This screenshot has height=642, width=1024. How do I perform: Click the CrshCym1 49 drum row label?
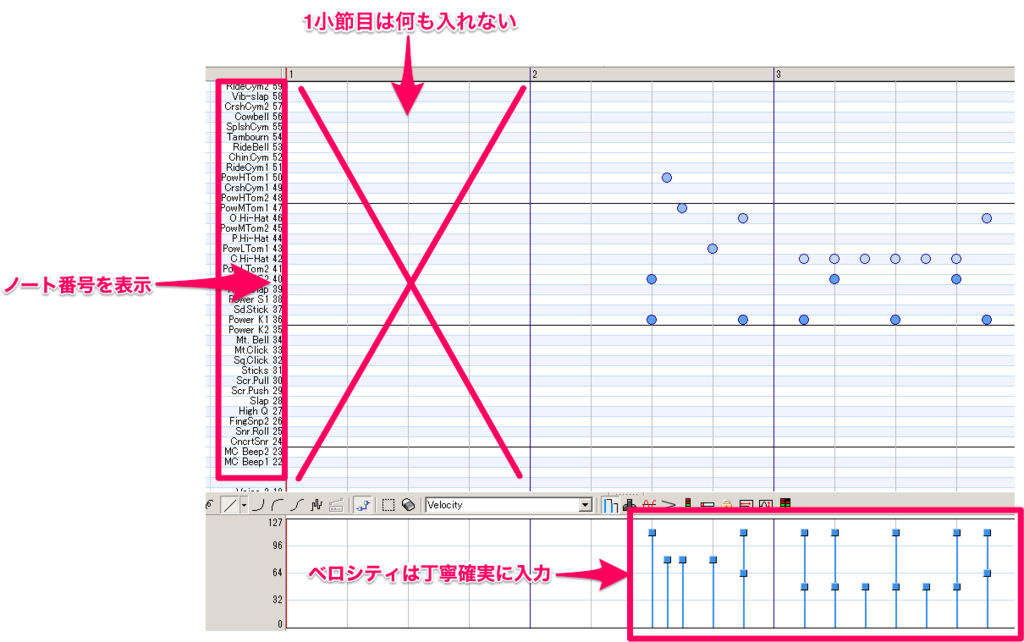[x=253, y=187]
